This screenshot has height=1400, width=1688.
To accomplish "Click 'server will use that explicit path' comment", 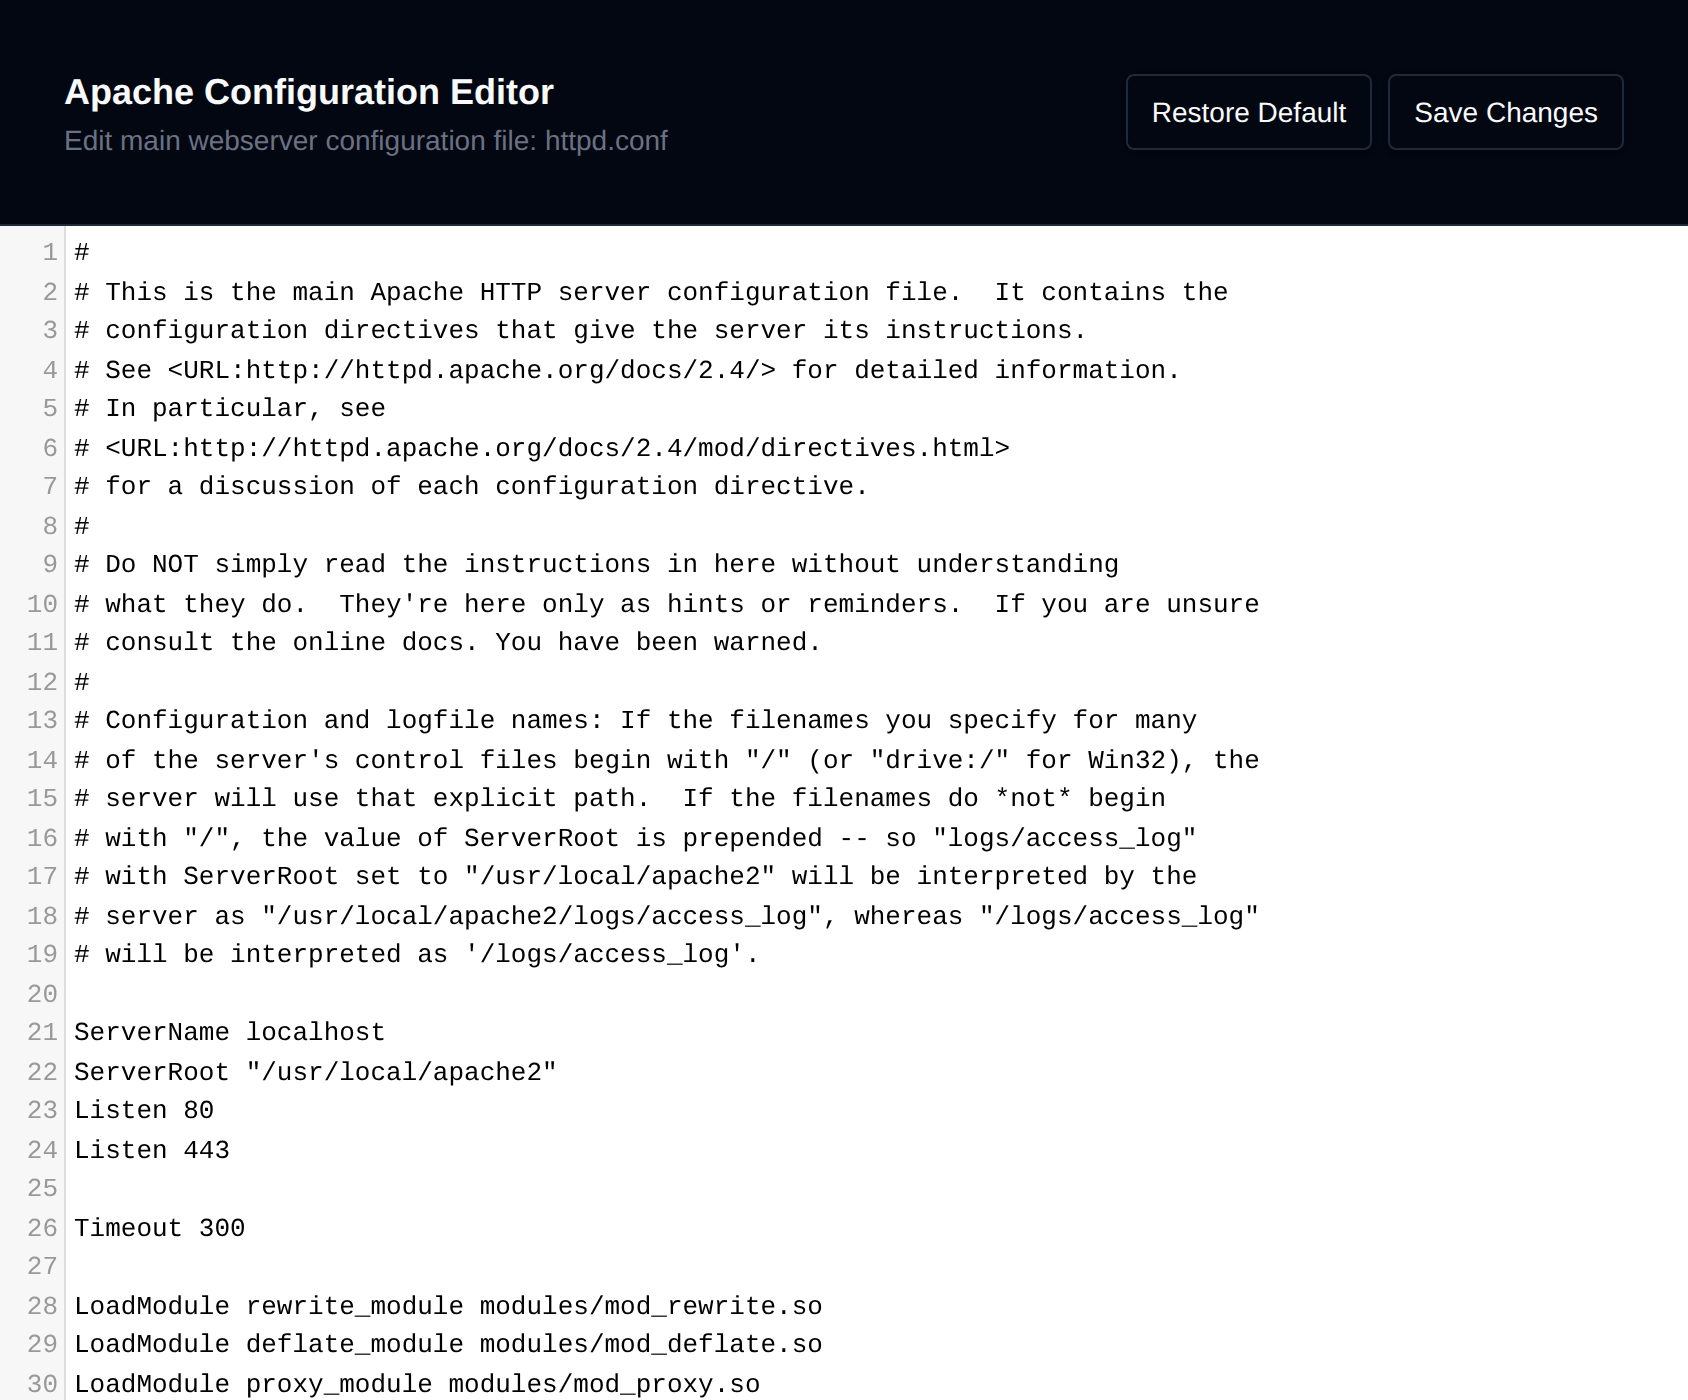I will [x=620, y=798].
